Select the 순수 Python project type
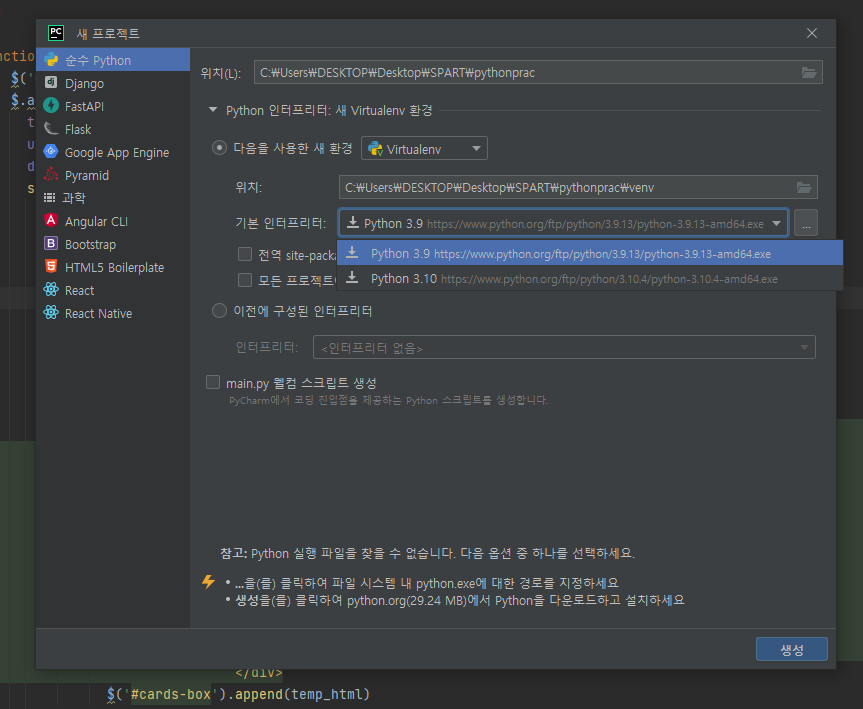This screenshot has height=709, width=863. pos(113,60)
